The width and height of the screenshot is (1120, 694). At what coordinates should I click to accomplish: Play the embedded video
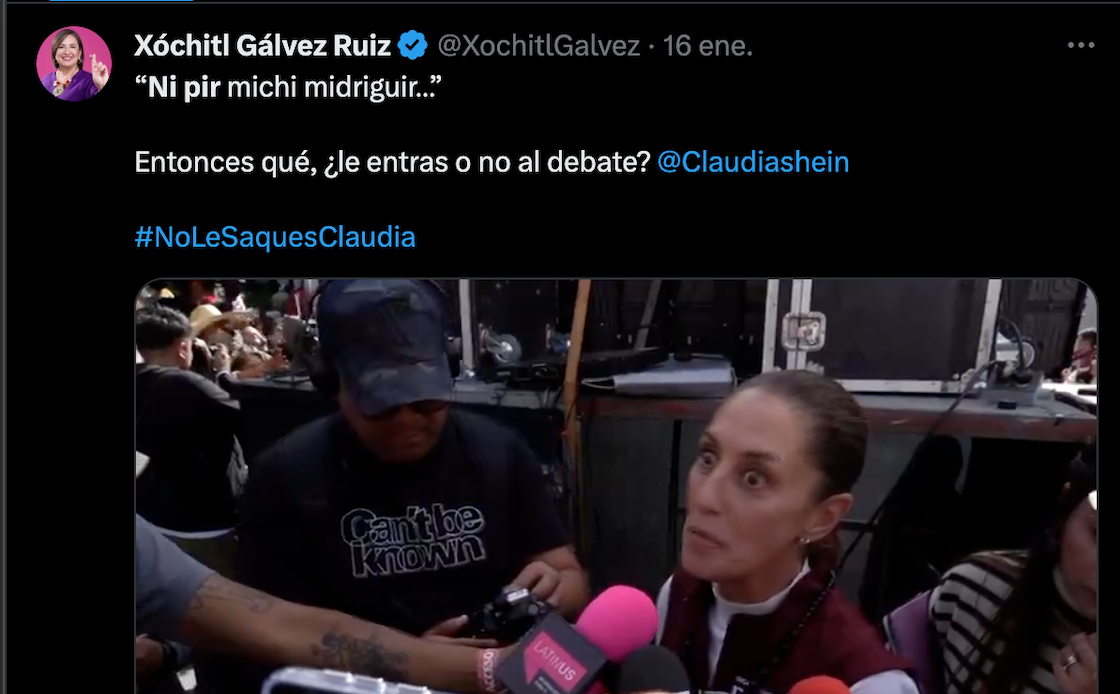[616, 486]
